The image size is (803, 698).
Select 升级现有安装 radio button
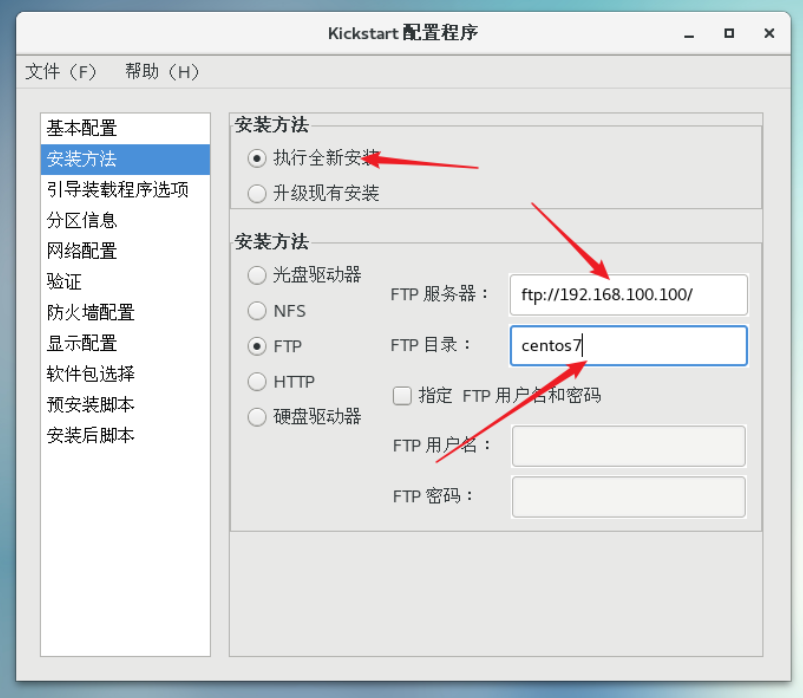(x=257, y=194)
